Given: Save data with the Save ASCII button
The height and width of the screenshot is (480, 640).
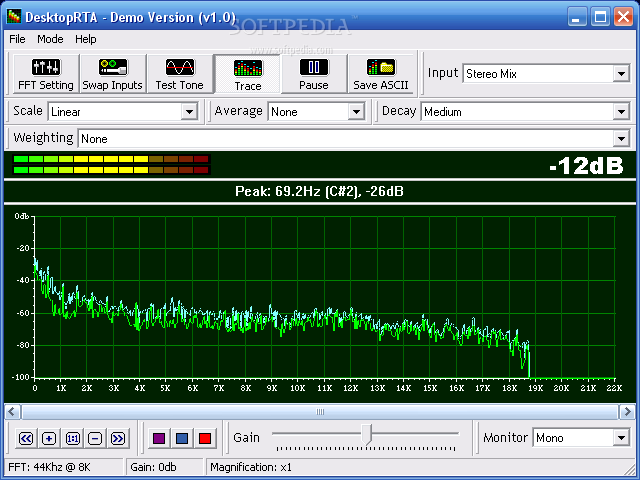Looking at the screenshot, I should 381,74.
